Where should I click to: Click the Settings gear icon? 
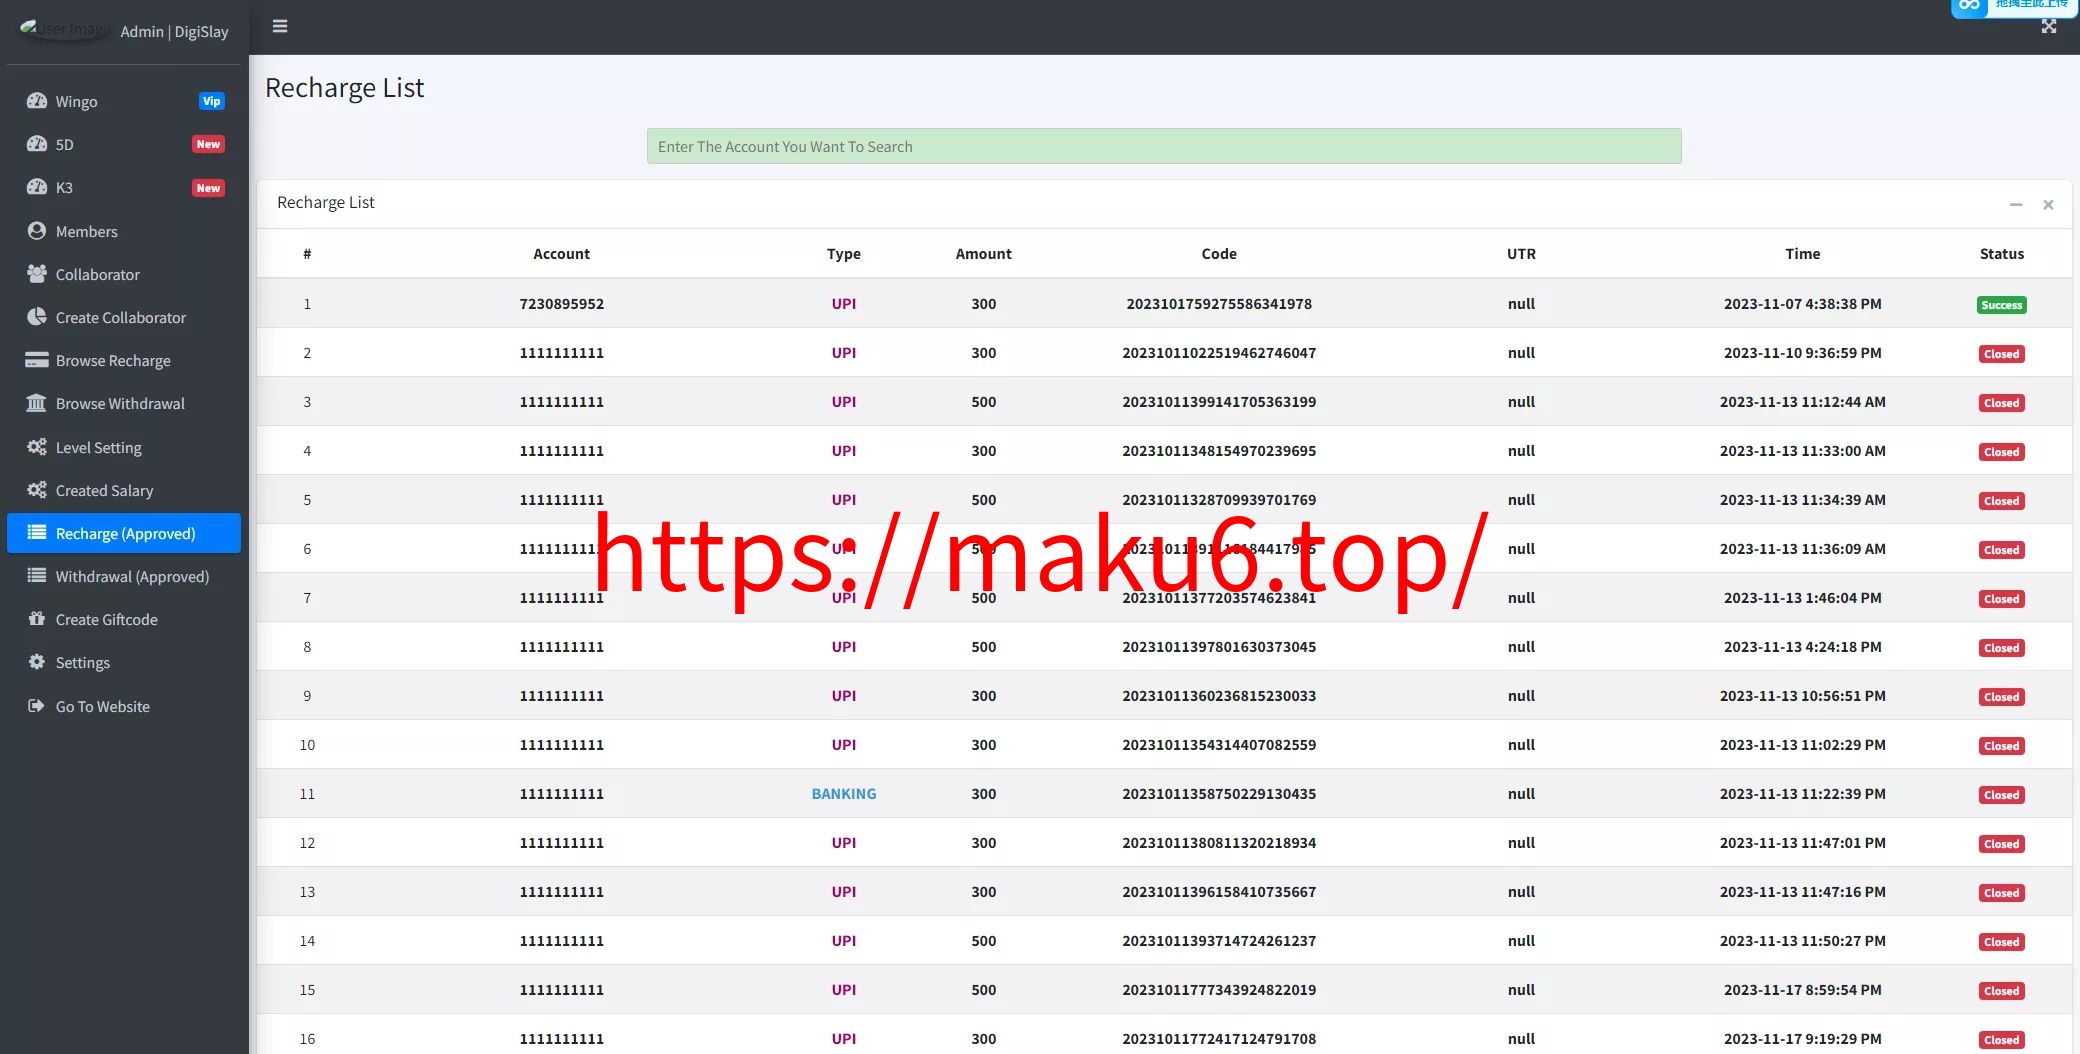[37, 662]
